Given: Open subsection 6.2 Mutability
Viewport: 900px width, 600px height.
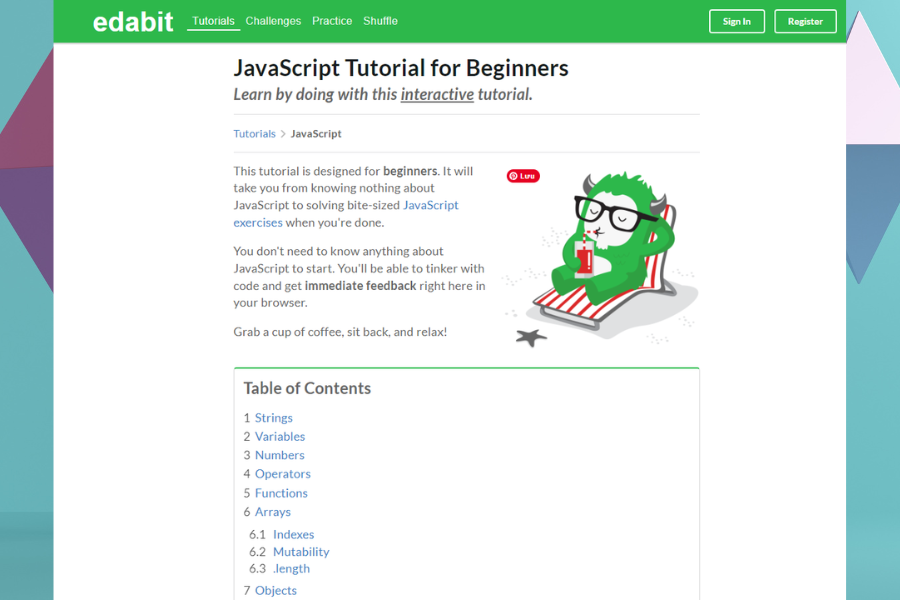Looking at the screenshot, I should (x=301, y=552).
